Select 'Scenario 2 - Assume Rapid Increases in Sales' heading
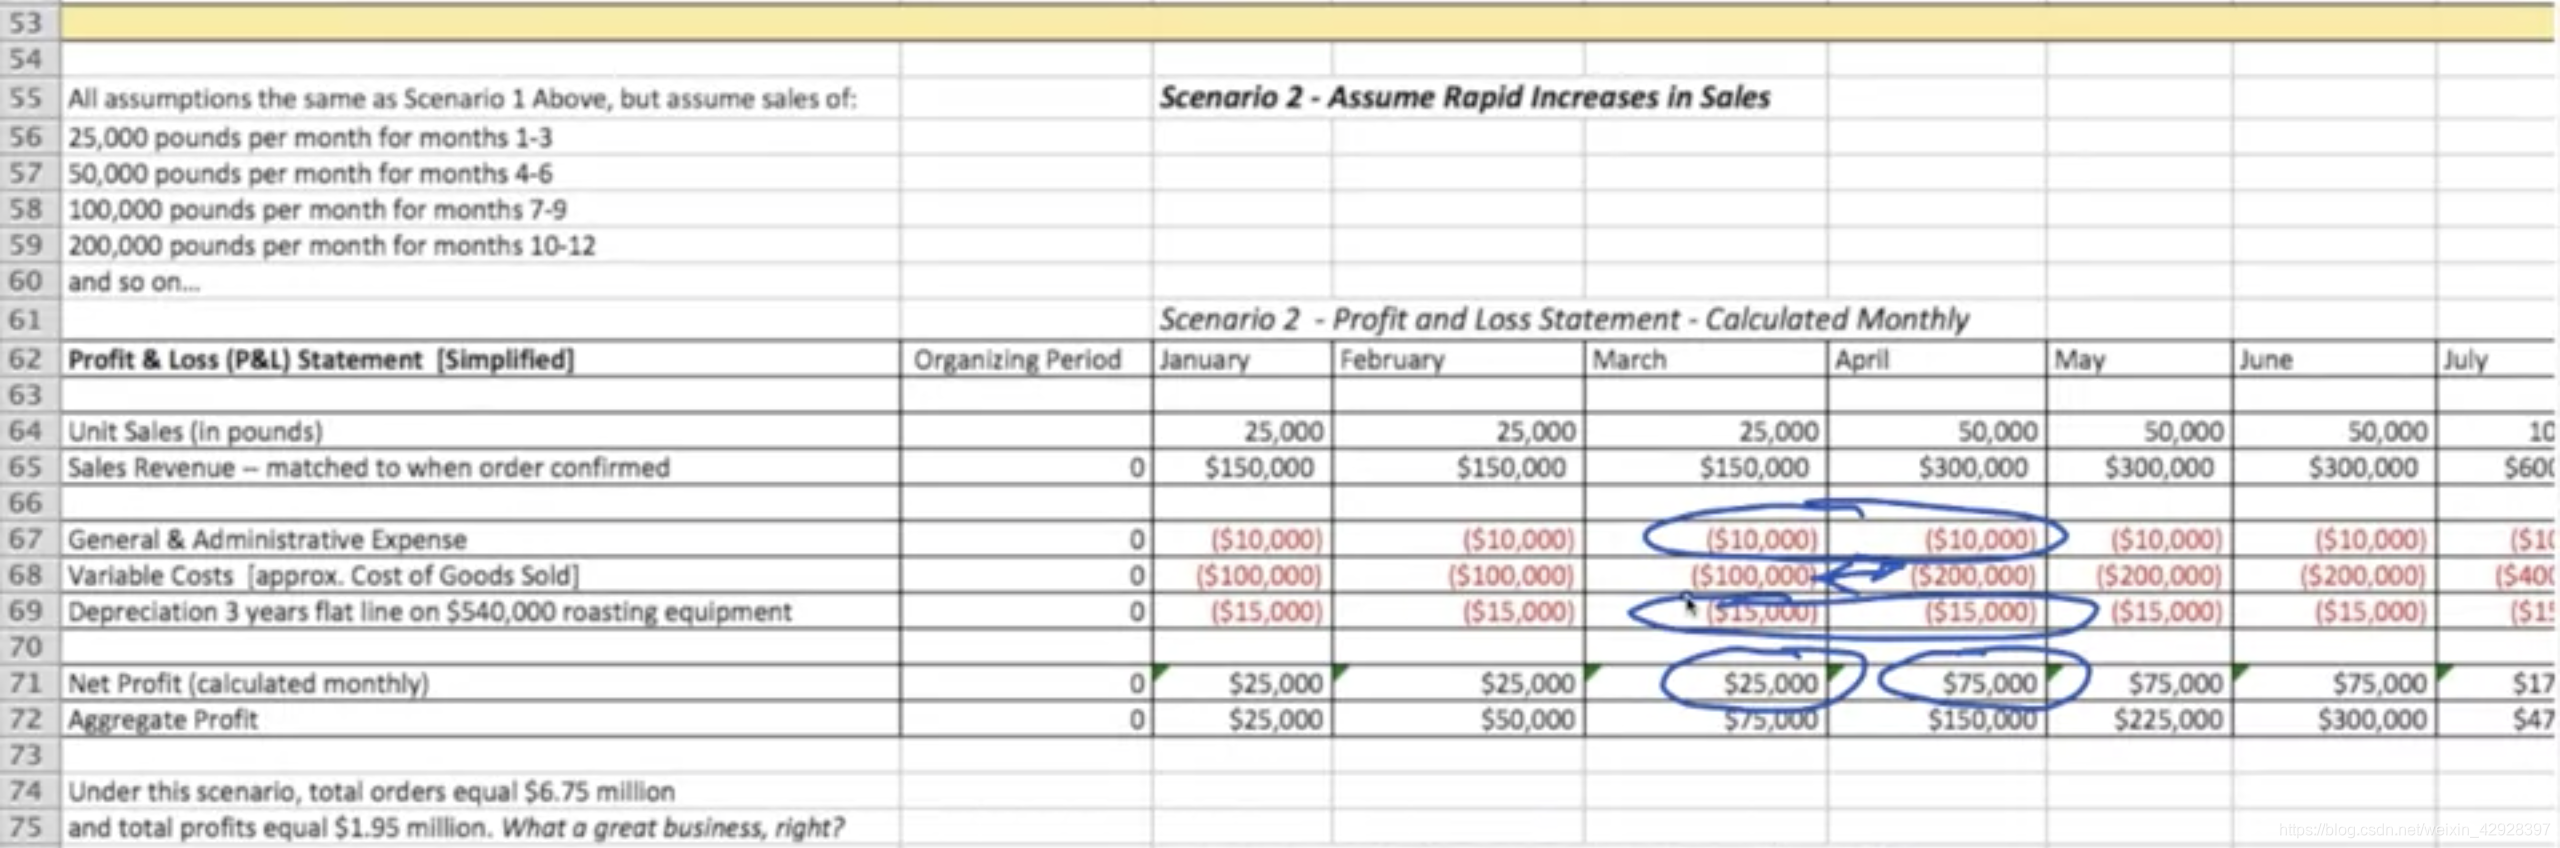 tap(1464, 98)
